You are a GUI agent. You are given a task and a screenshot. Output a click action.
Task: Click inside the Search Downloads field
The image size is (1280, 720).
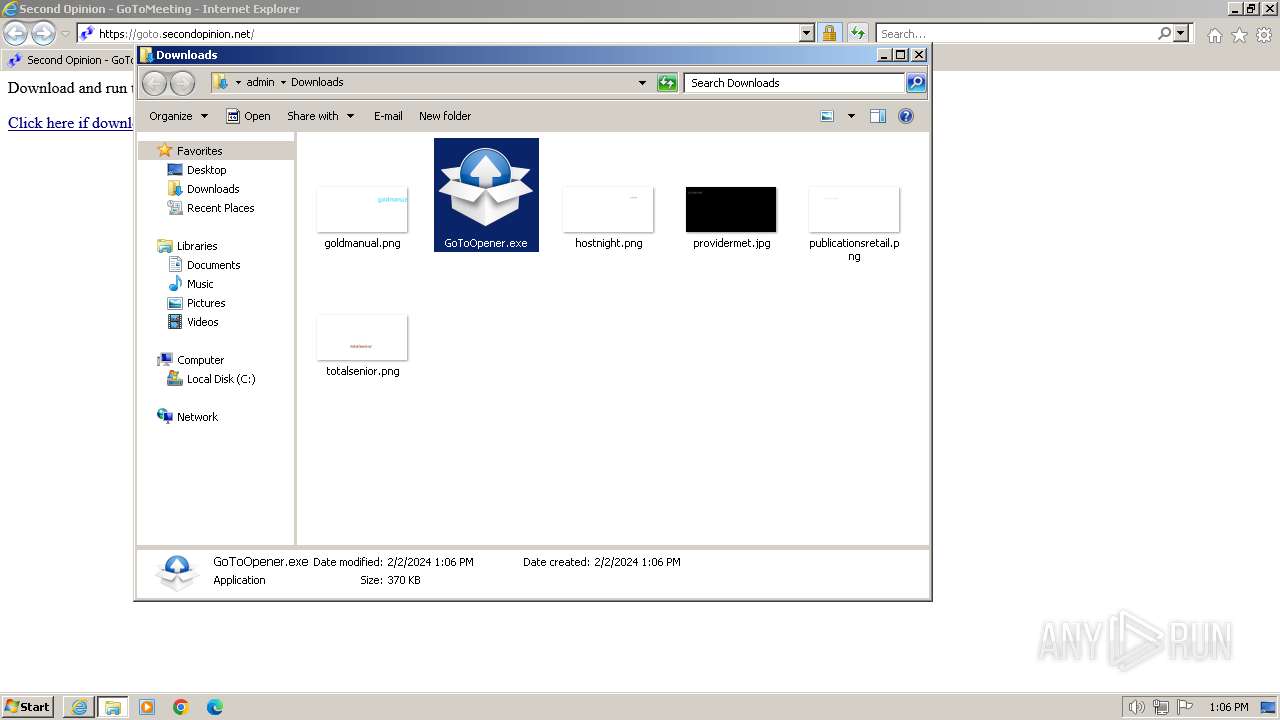tap(795, 83)
